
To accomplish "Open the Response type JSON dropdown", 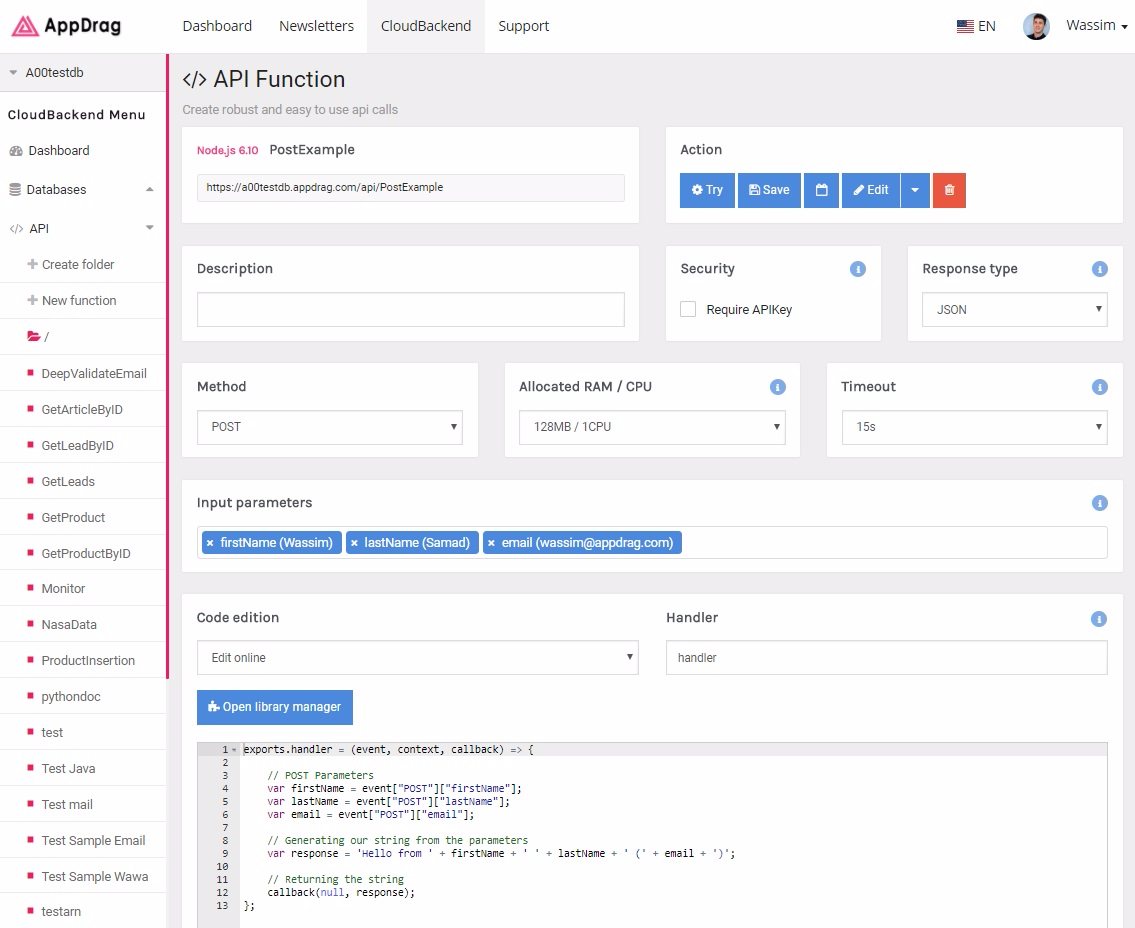I will pyautogui.click(x=1014, y=310).
